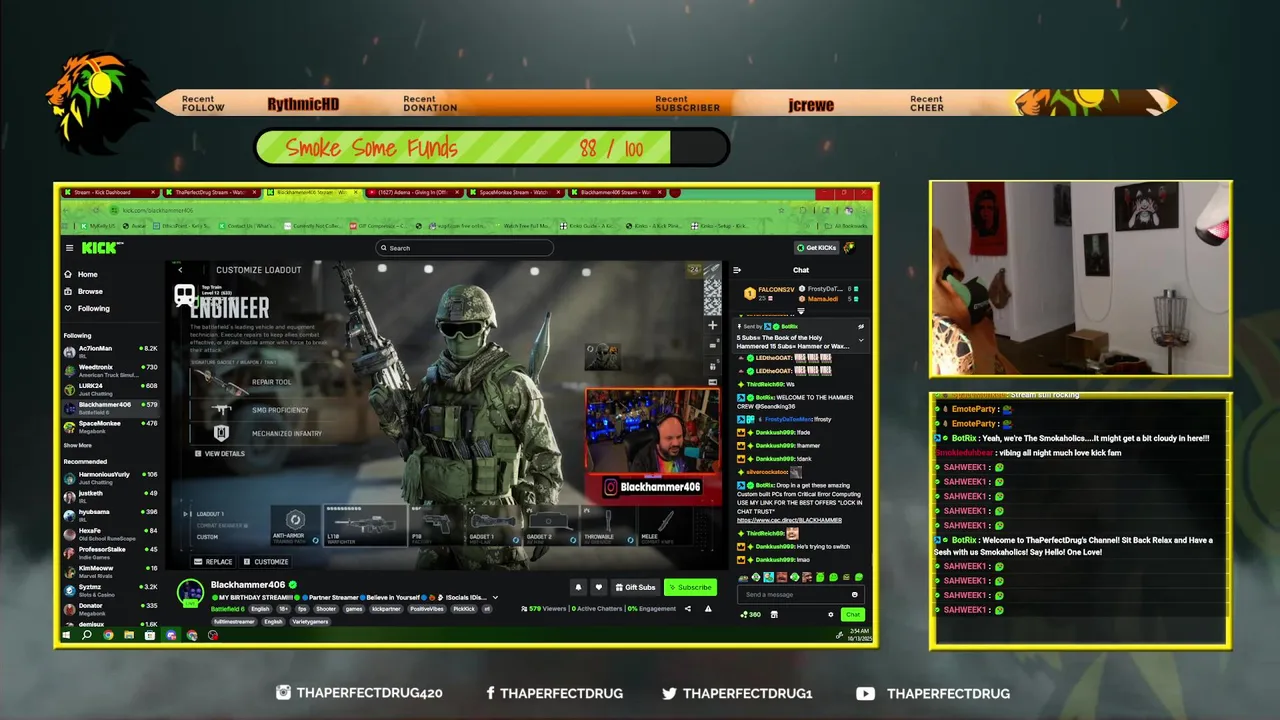Open the cac.direct/BLACKHAMMER chat link
The width and height of the screenshot is (1280, 720).
tap(789, 520)
